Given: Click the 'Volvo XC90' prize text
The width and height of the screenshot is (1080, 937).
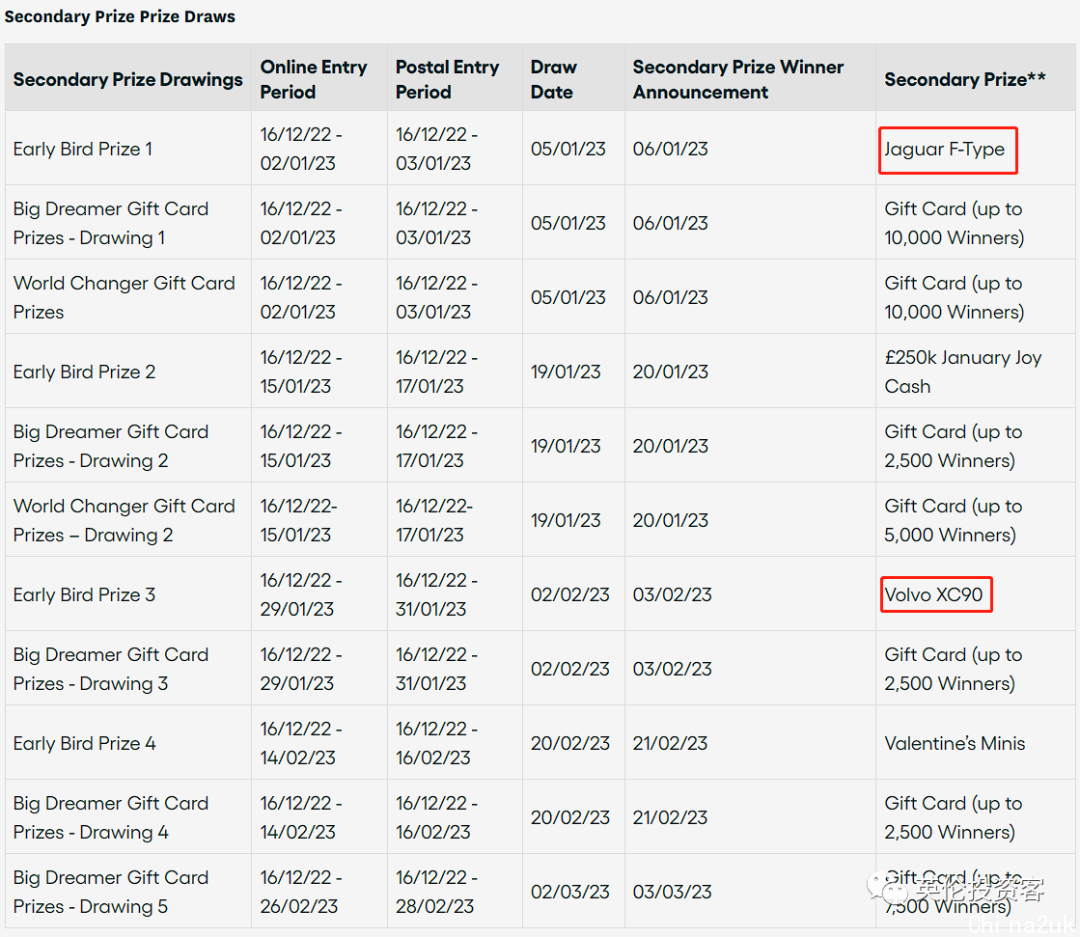Looking at the screenshot, I should pyautogui.click(x=933, y=595).
